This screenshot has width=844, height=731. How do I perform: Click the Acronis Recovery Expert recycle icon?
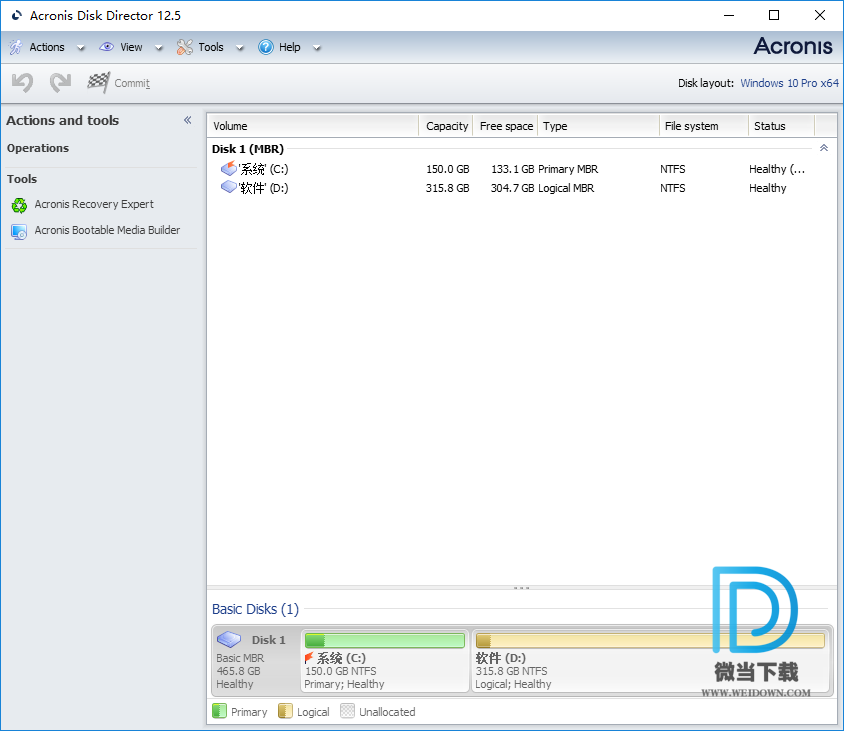click(x=19, y=205)
